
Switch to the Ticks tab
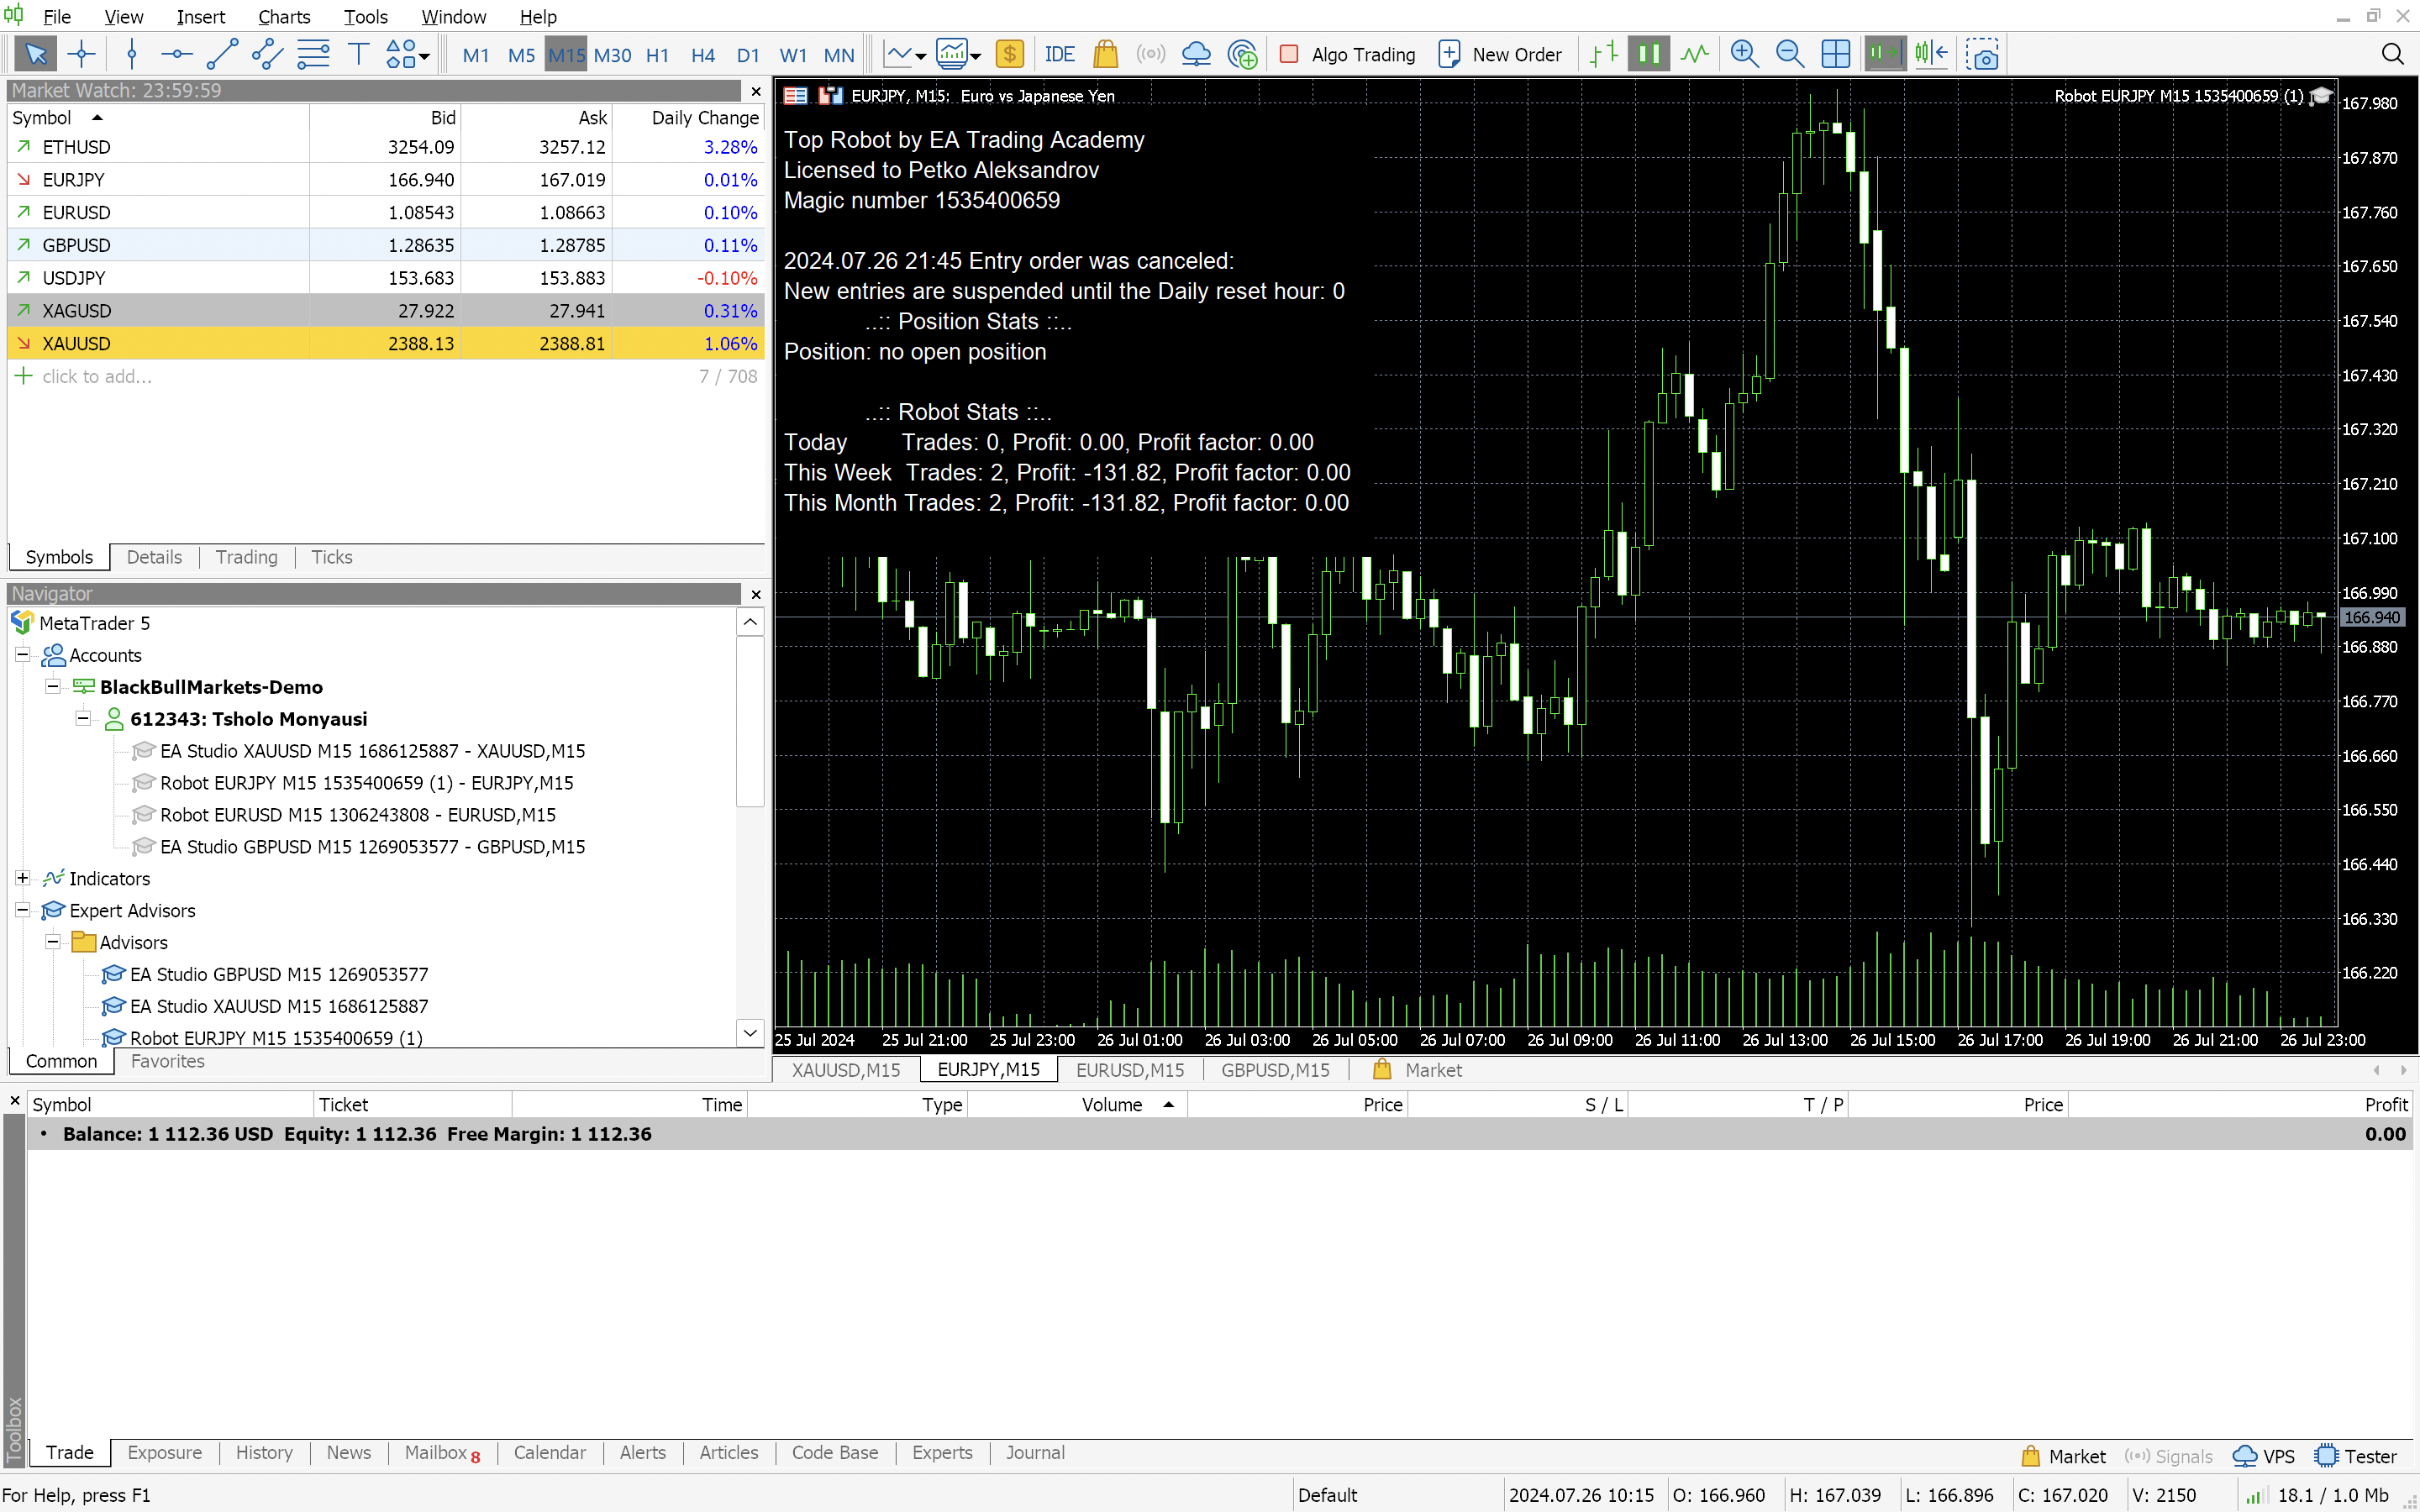pos(331,557)
